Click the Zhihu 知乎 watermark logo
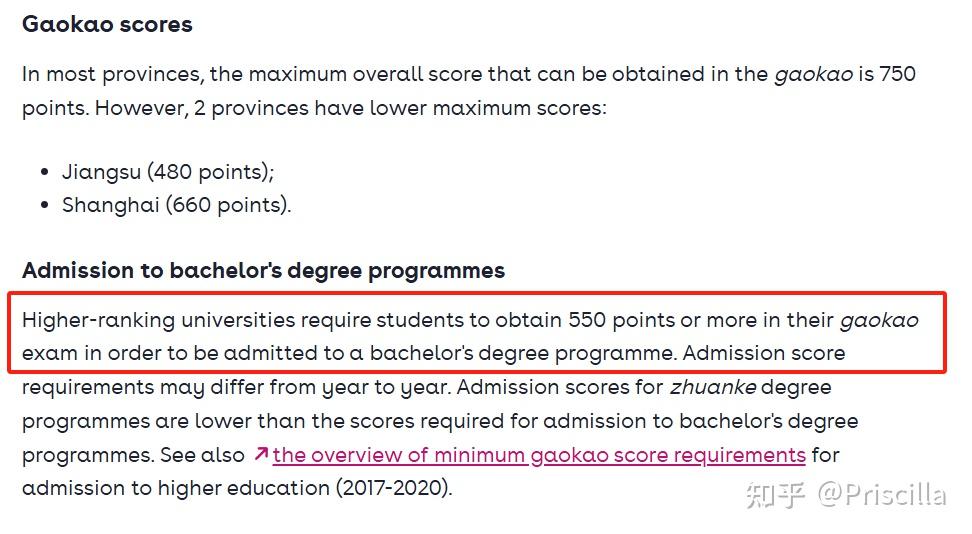This screenshot has height=534, width=972. pos(776,494)
